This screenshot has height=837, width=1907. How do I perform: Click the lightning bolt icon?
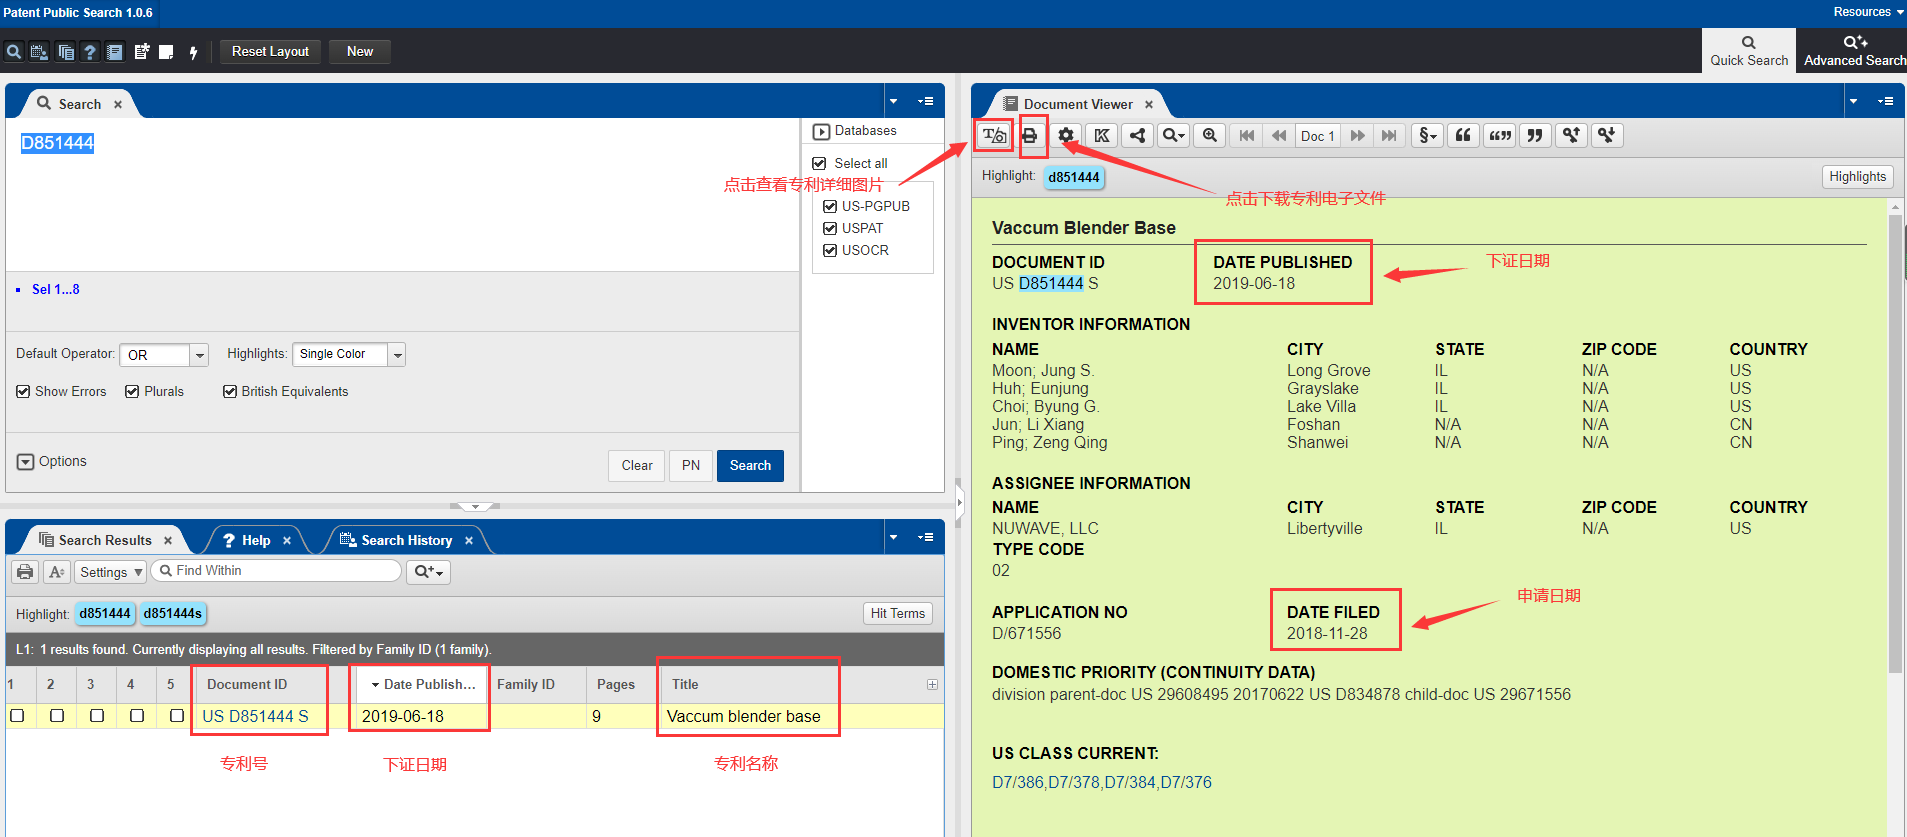click(x=193, y=52)
